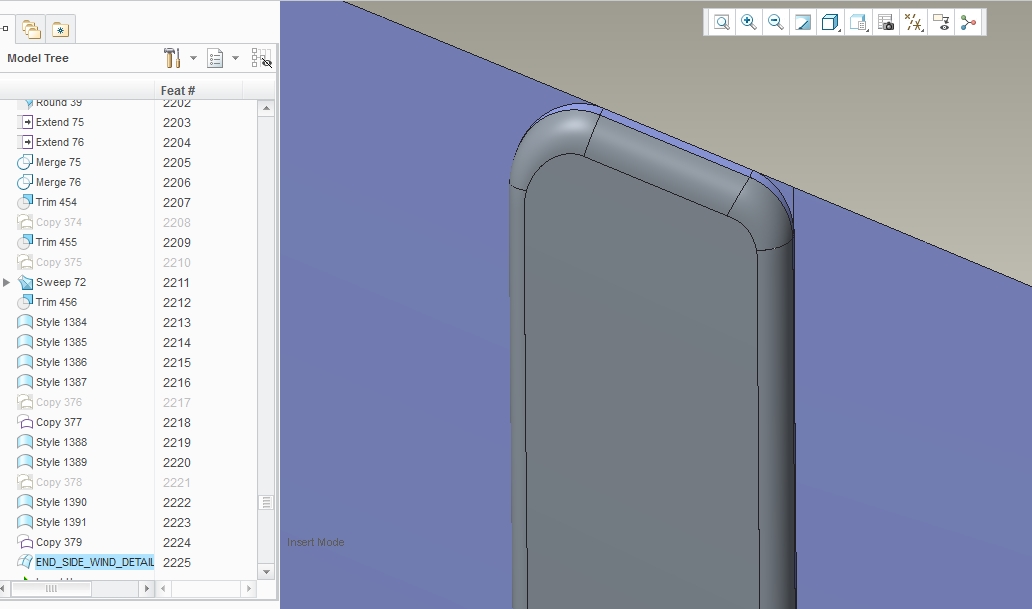The height and width of the screenshot is (609, 1032).
Task: Click the Trim 454 feature icon
Action: (24, 202)
